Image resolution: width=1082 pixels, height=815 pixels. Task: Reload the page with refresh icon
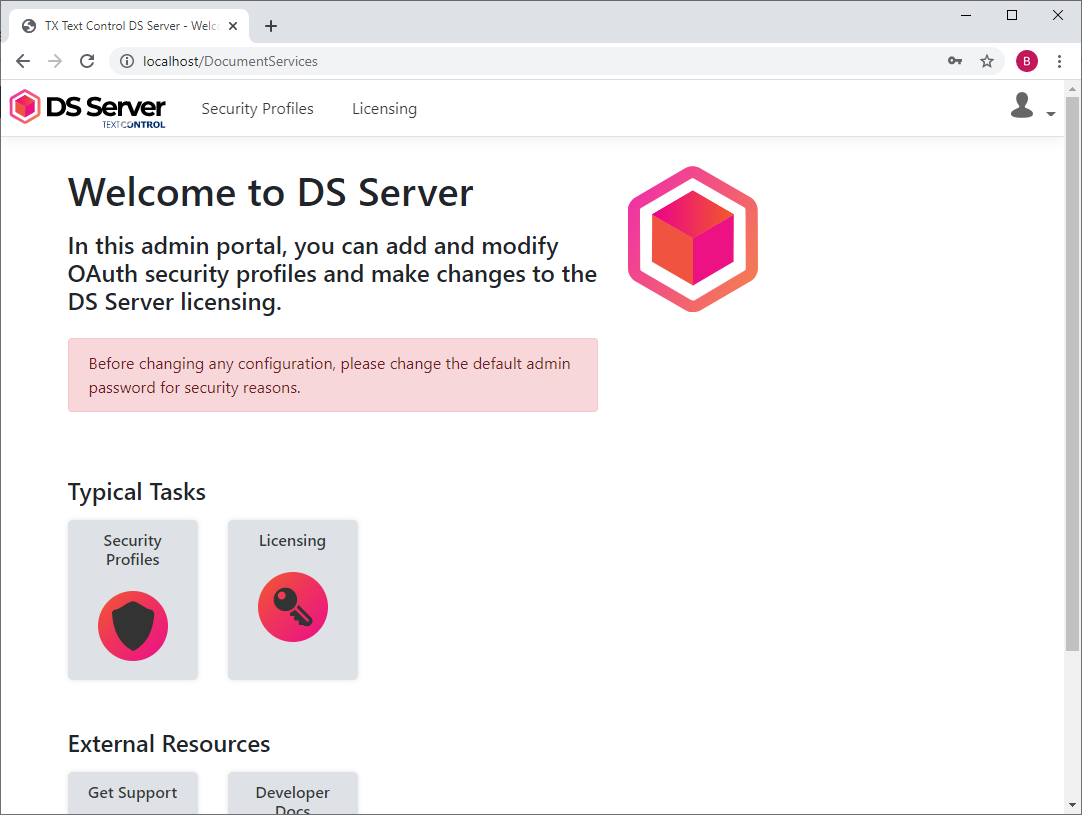tap(87, 61)
